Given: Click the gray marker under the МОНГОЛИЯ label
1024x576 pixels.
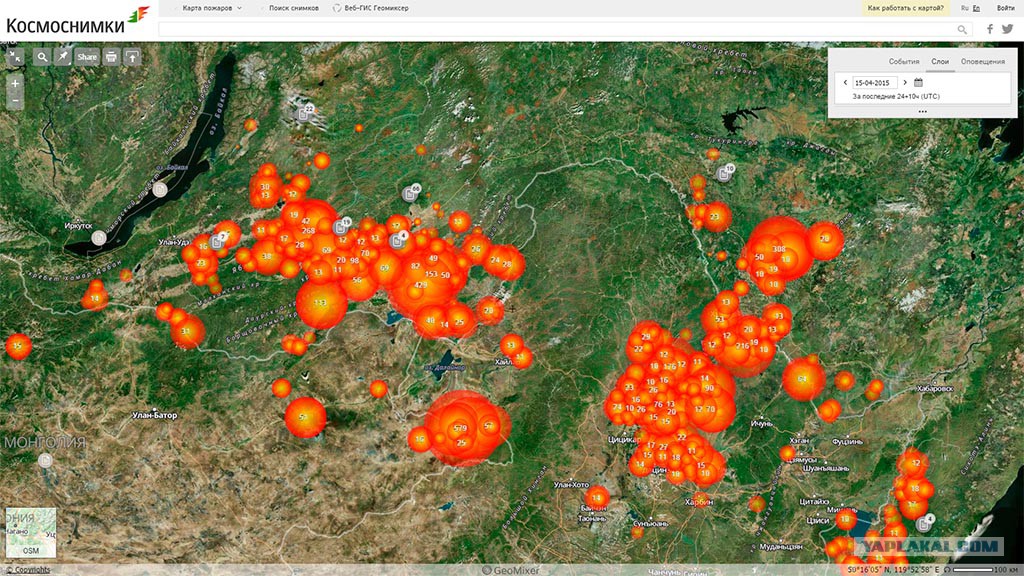Looking at the screenshot, I should coord(45,460).
